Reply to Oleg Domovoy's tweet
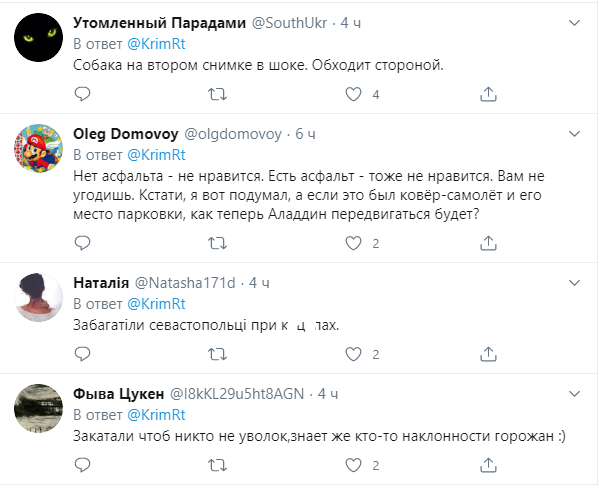The height and width of the screenshot is (486, 599). pos(82,243)
